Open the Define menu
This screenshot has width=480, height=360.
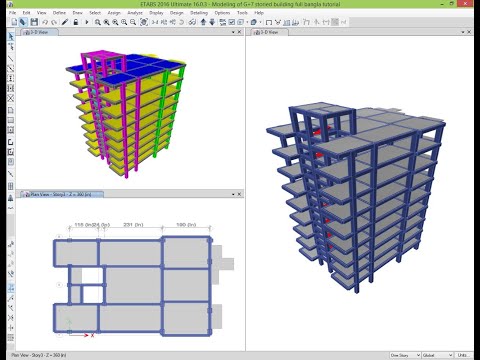(59, 13)
